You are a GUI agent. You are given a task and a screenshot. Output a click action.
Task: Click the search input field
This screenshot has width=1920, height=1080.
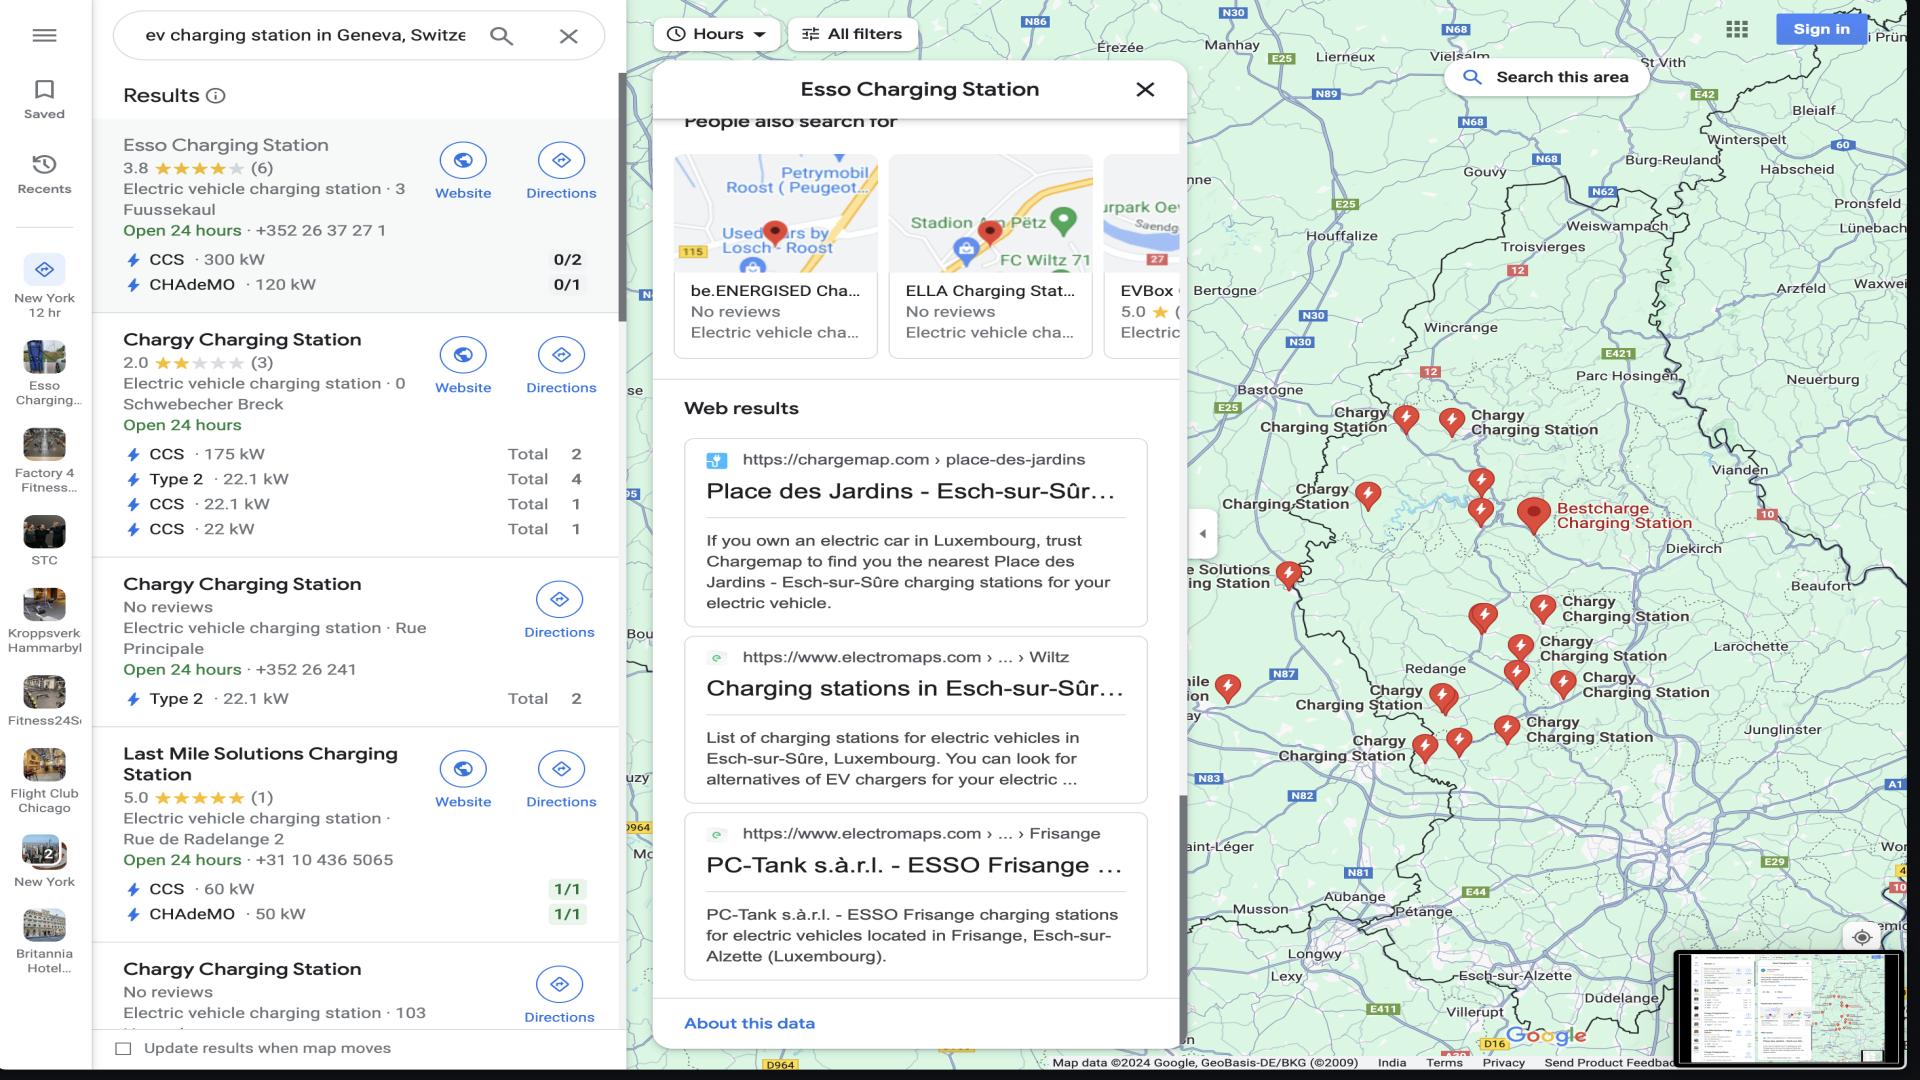(x=305, y=36)
